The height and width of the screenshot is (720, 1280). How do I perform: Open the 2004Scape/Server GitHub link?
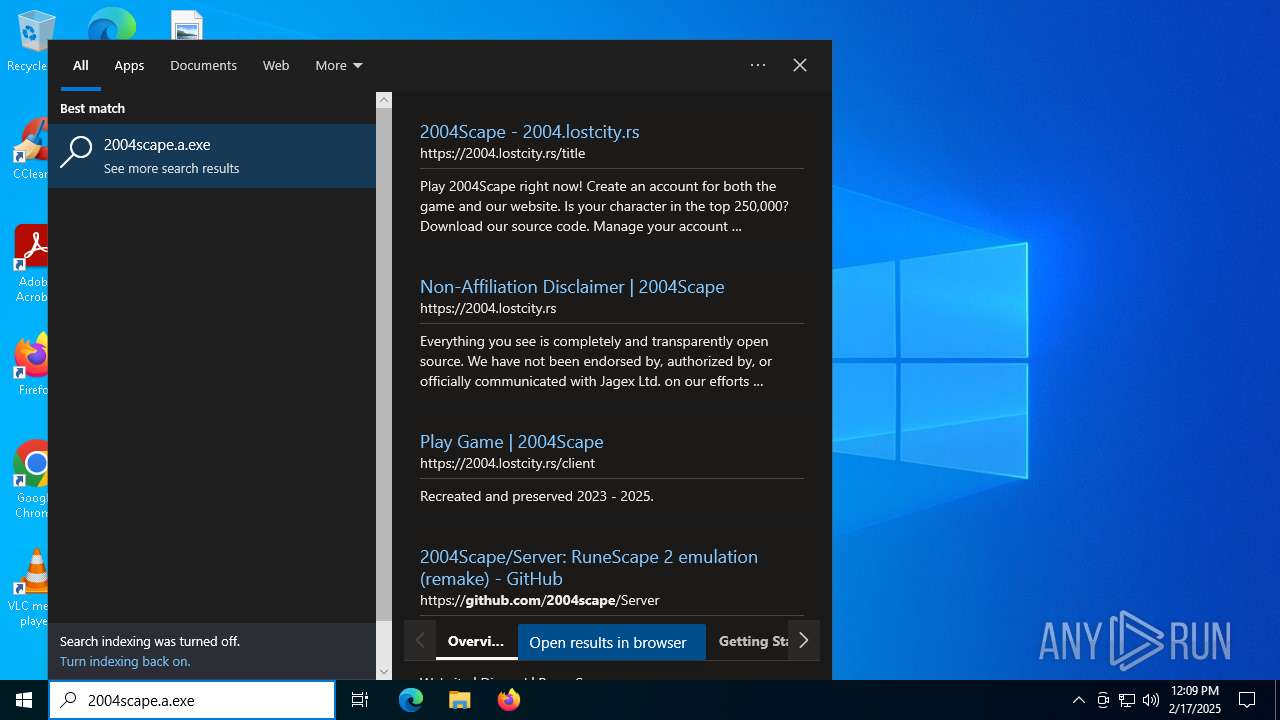coord(589,567)
